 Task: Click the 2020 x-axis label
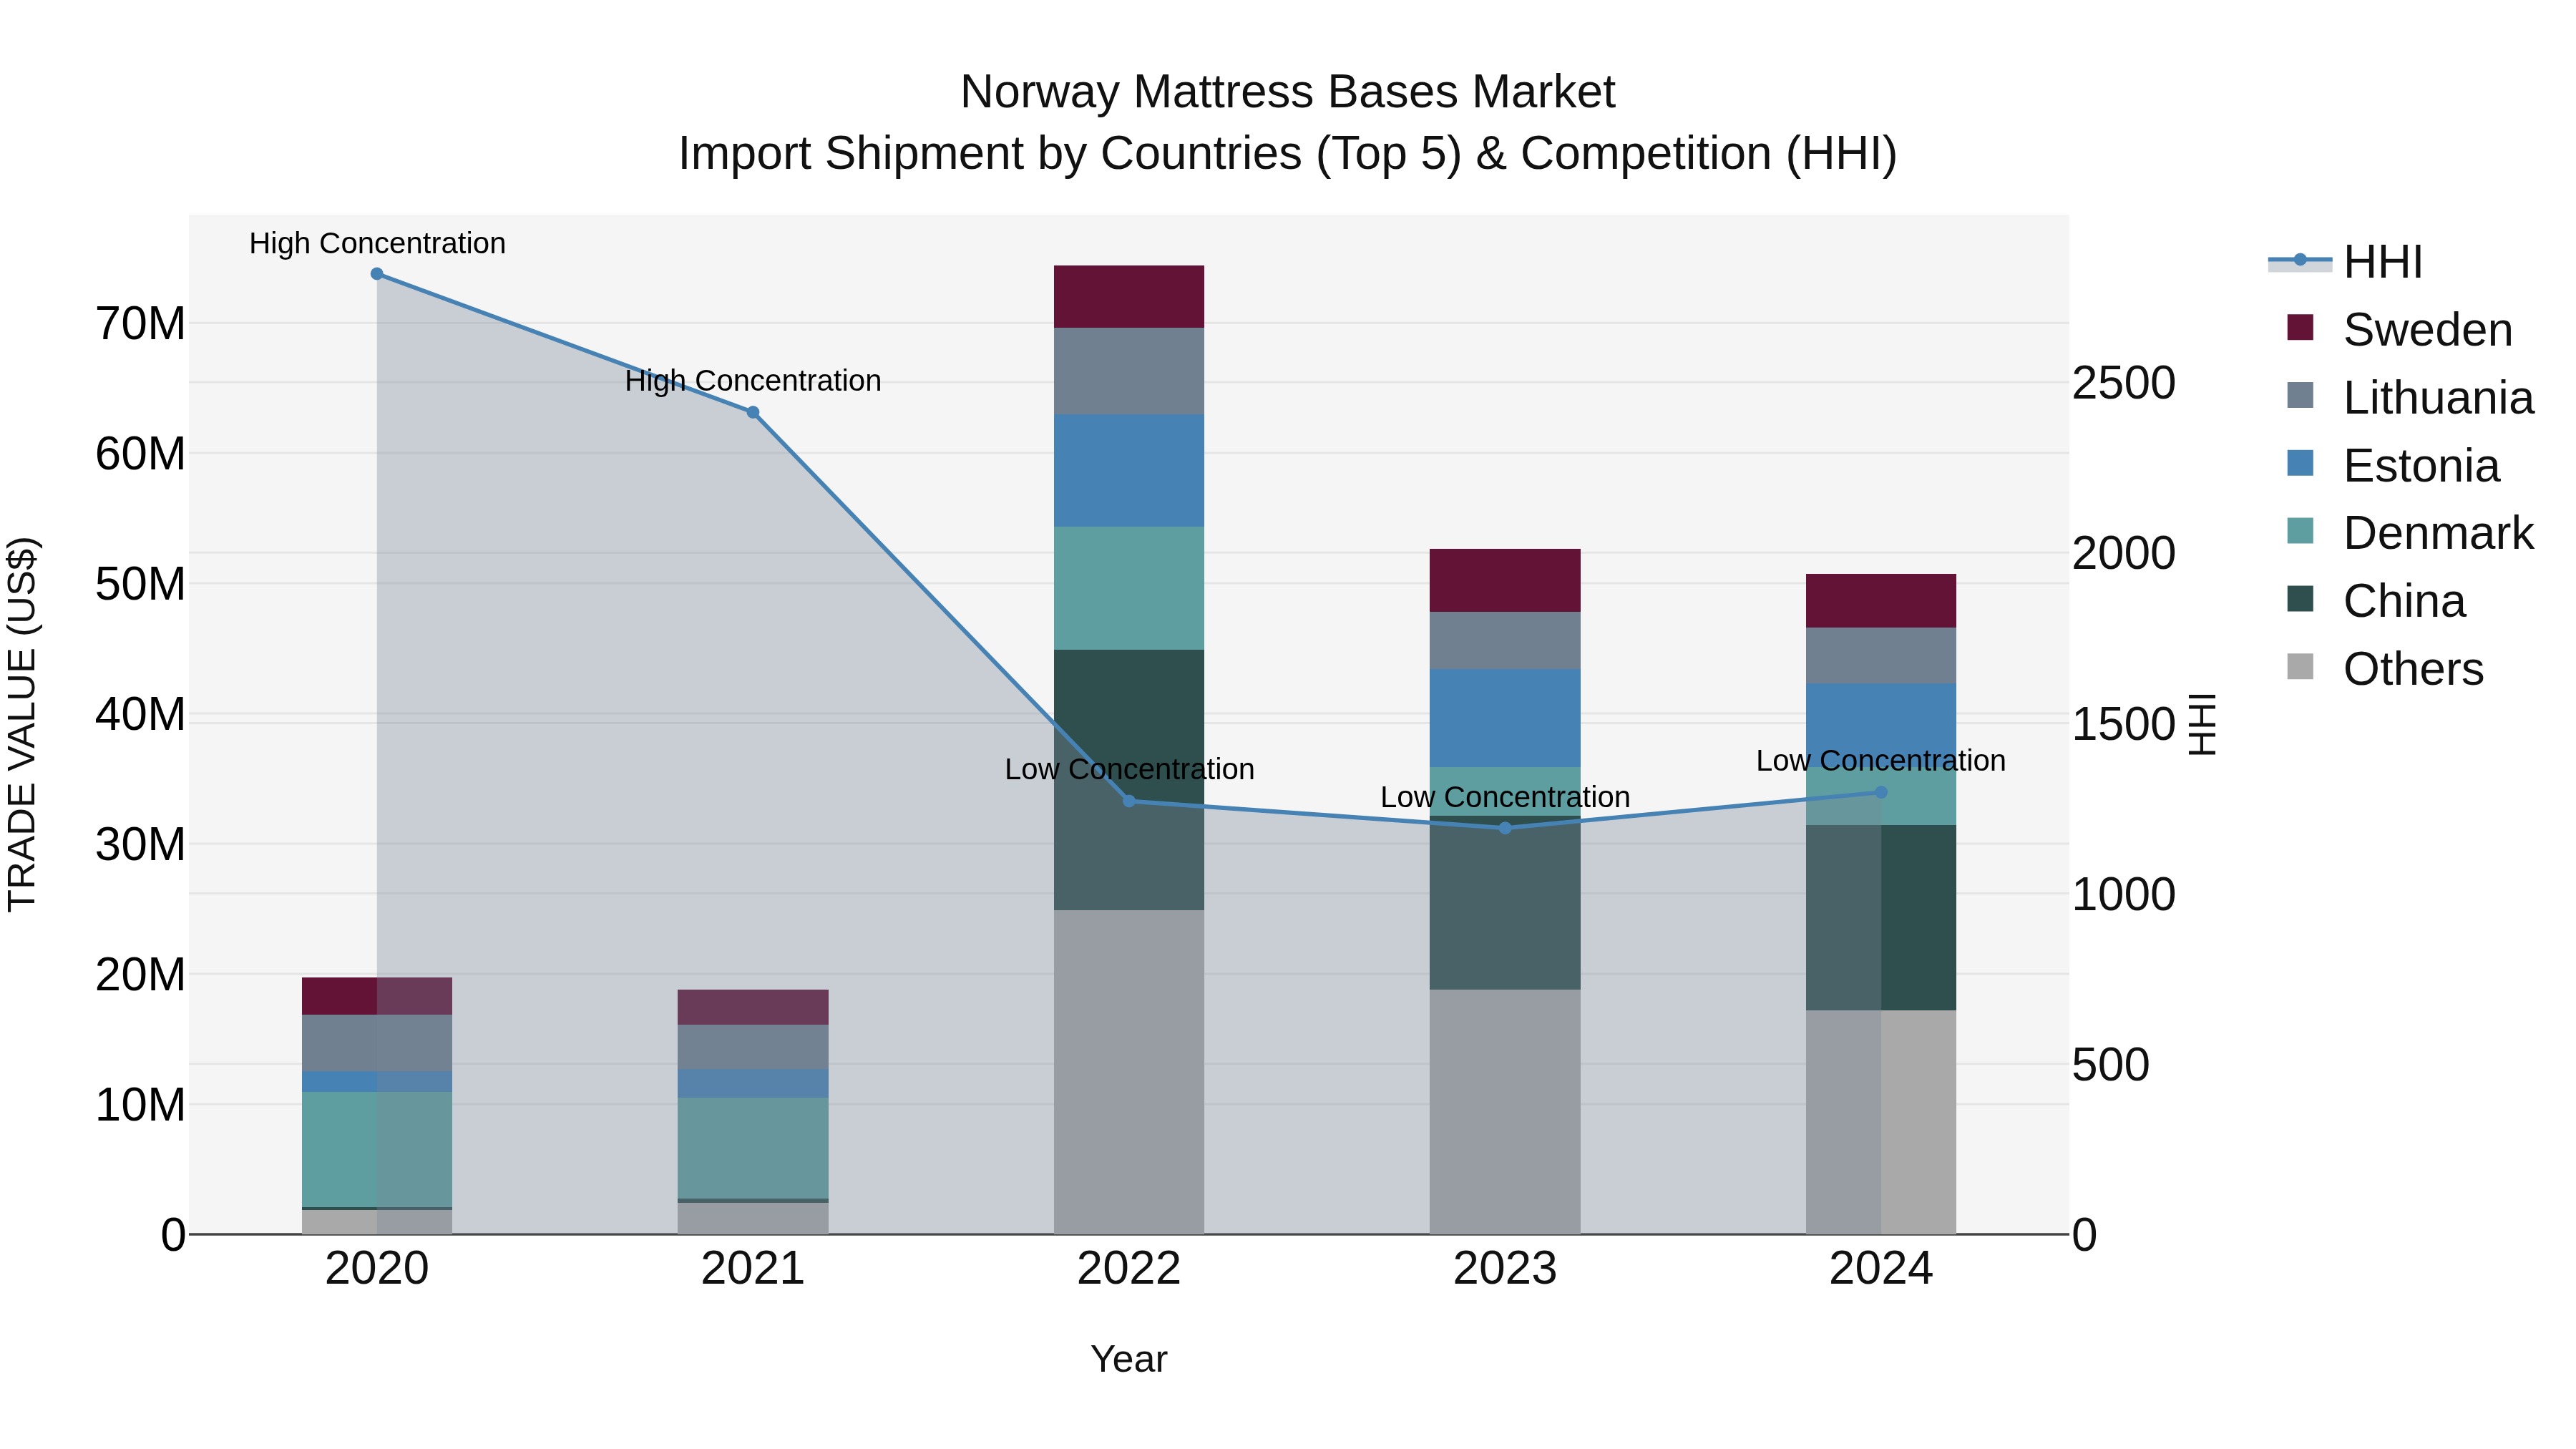(377, 1269)
